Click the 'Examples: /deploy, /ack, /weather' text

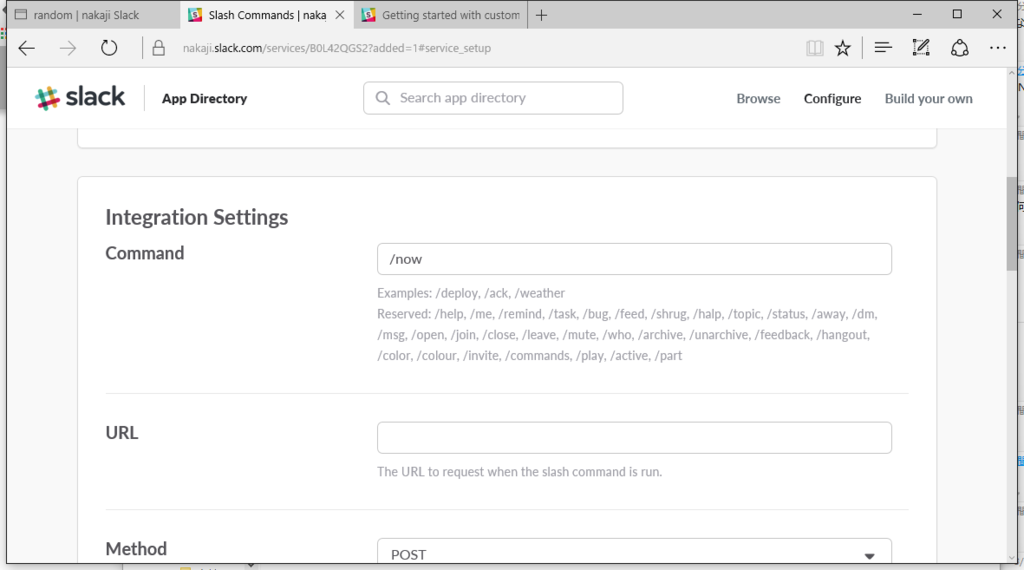point(471,293)
